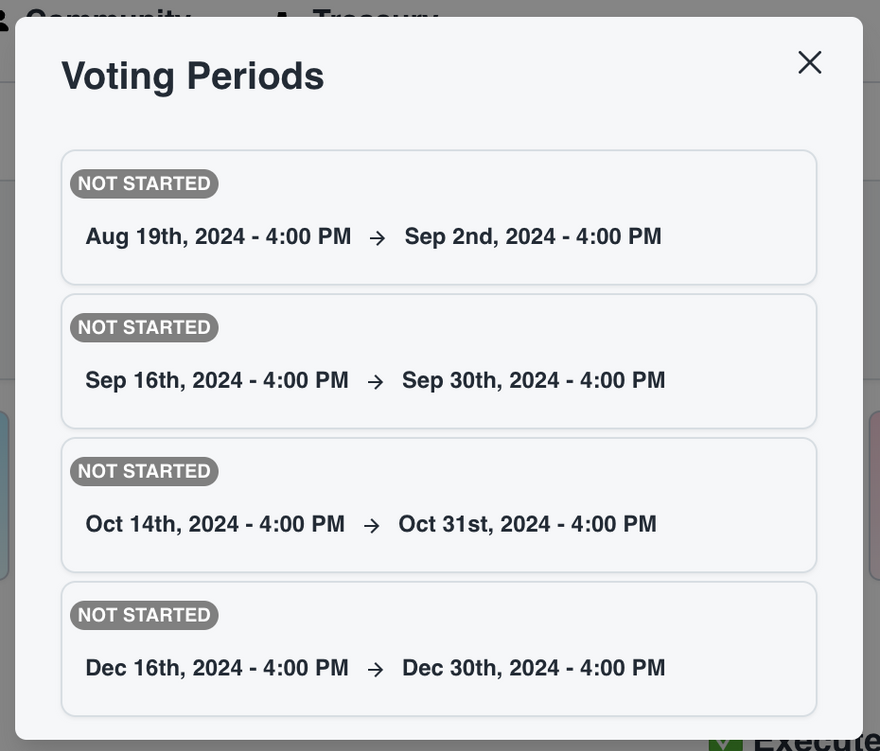Close the Voting Periods dialog

click(809, 62)
